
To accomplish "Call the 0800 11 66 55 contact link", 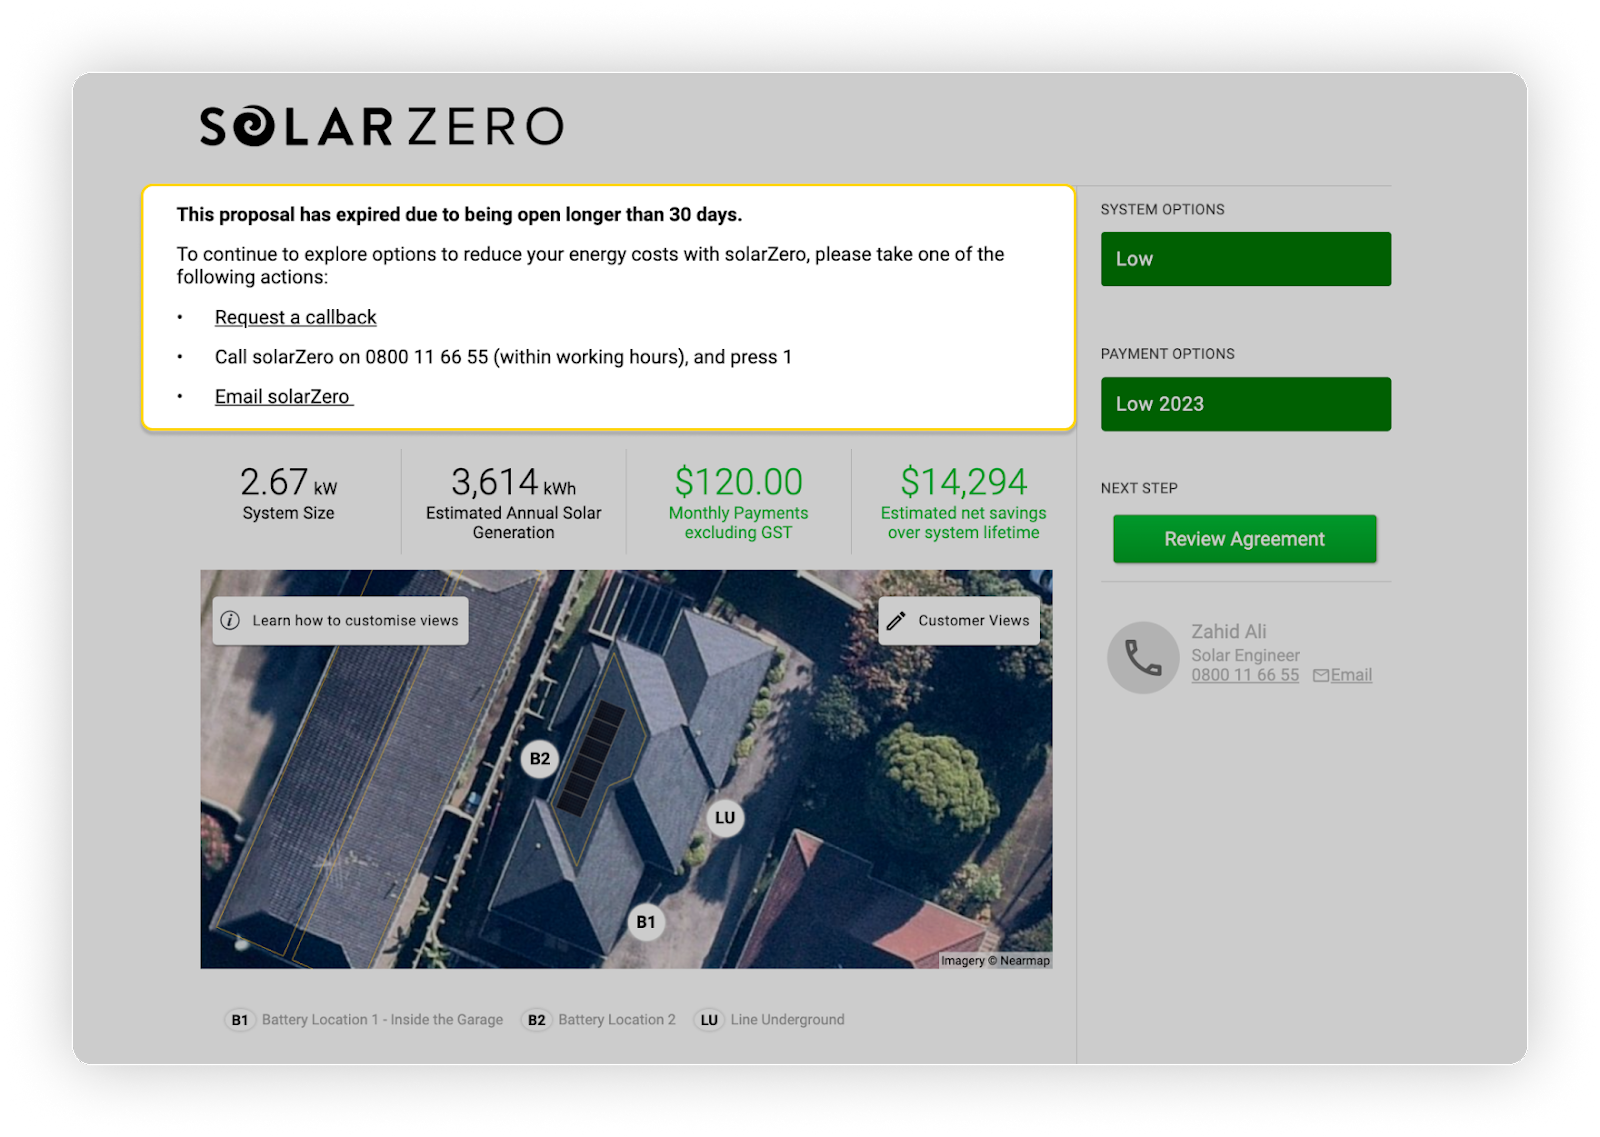I will click(x=1245, y=675).
